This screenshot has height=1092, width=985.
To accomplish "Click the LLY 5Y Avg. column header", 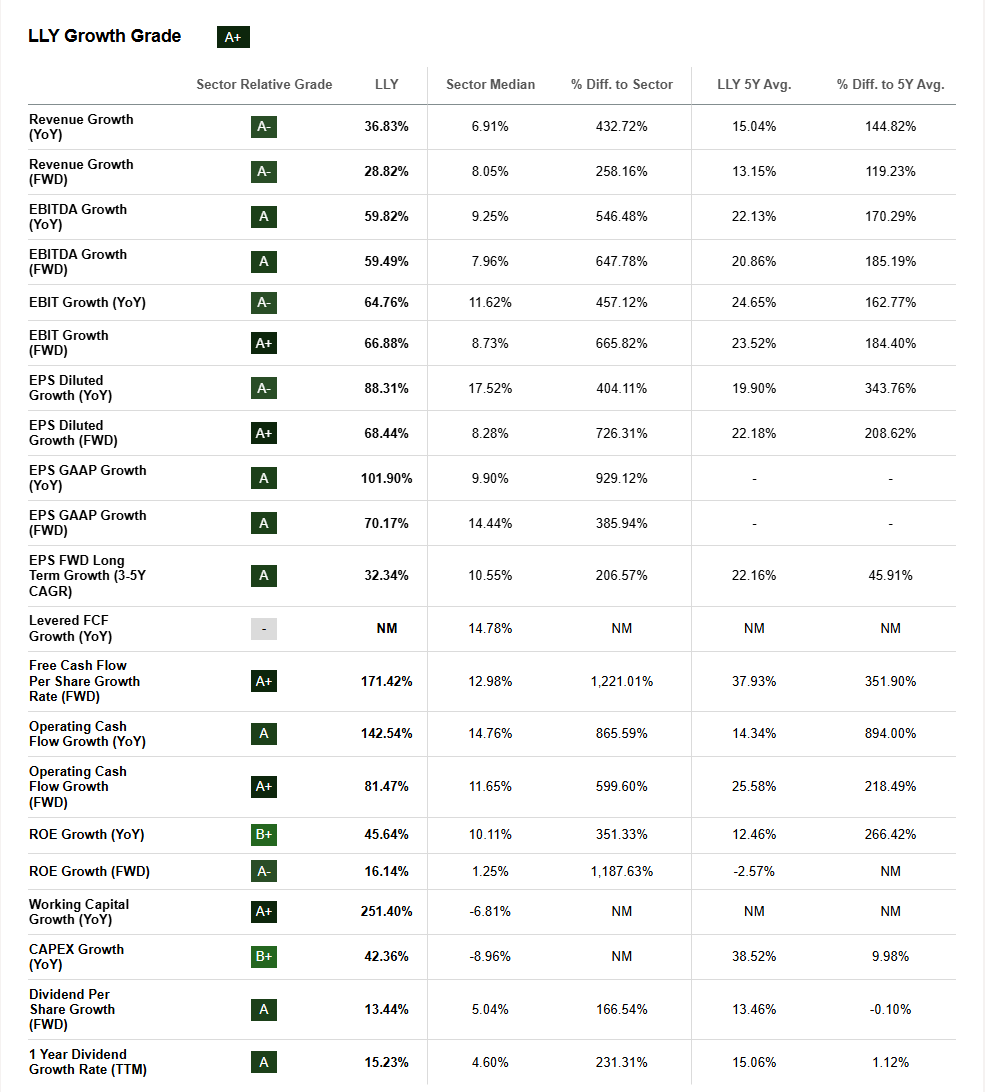I will click(754, 84).
